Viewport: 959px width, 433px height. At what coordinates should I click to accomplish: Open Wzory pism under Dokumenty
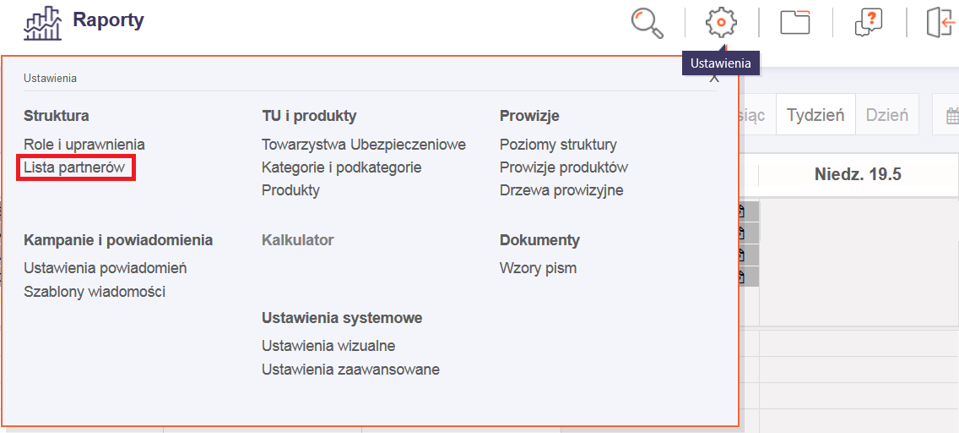(538, 268)
